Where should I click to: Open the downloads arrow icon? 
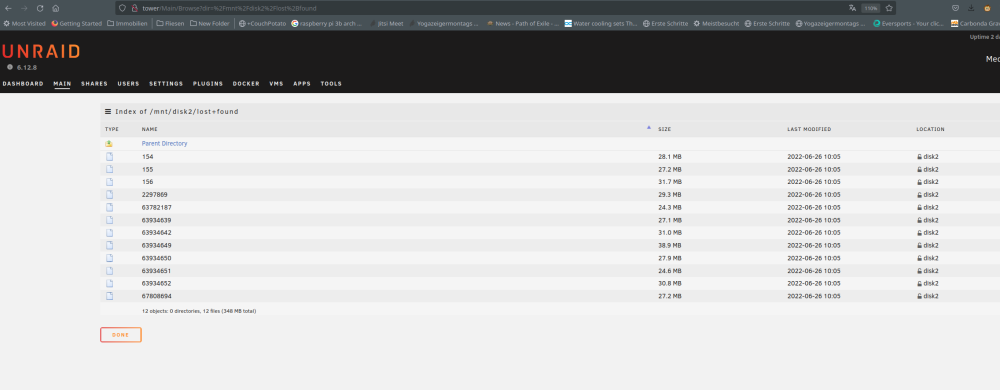tap(971, 8)
